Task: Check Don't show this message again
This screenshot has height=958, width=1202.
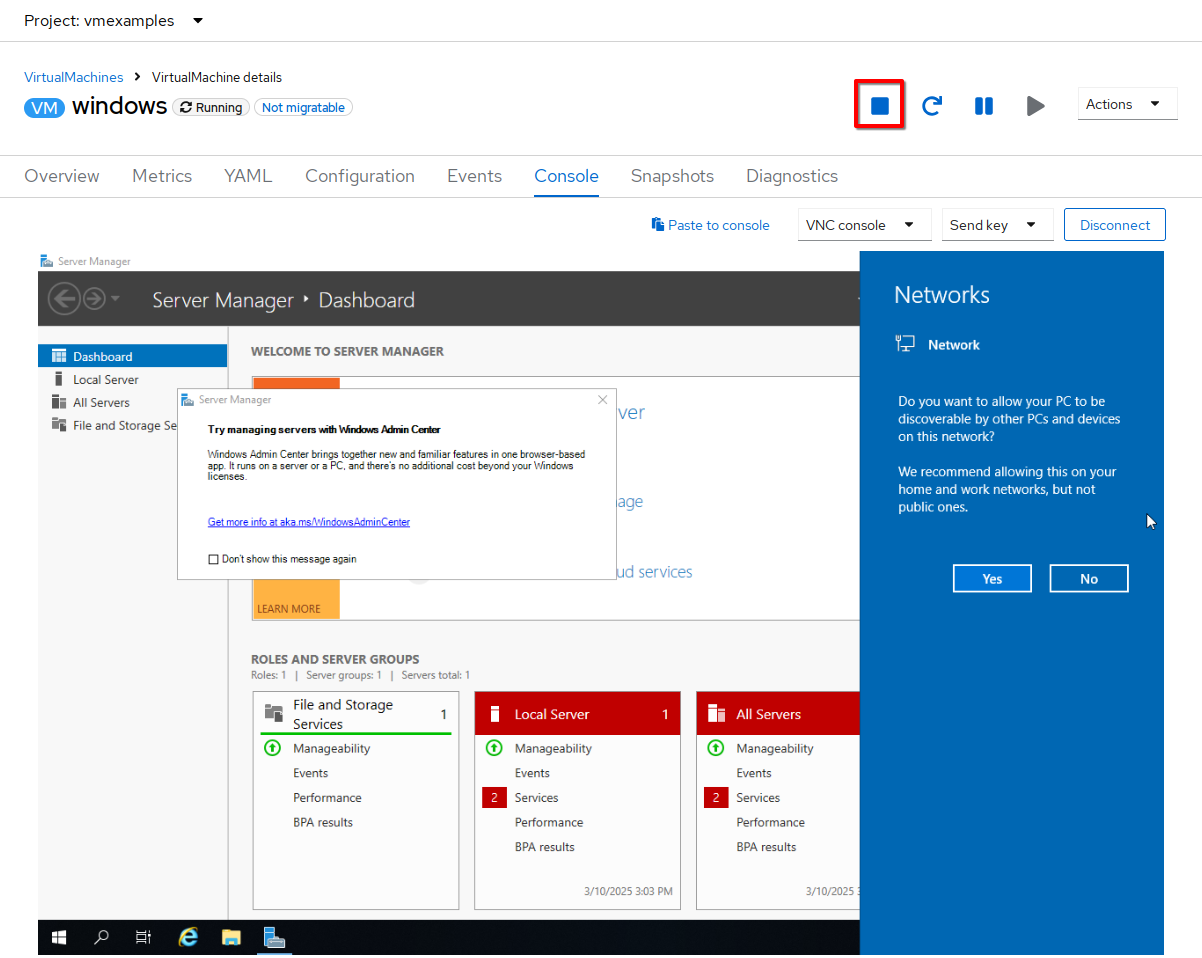Action: pos(213,559)
